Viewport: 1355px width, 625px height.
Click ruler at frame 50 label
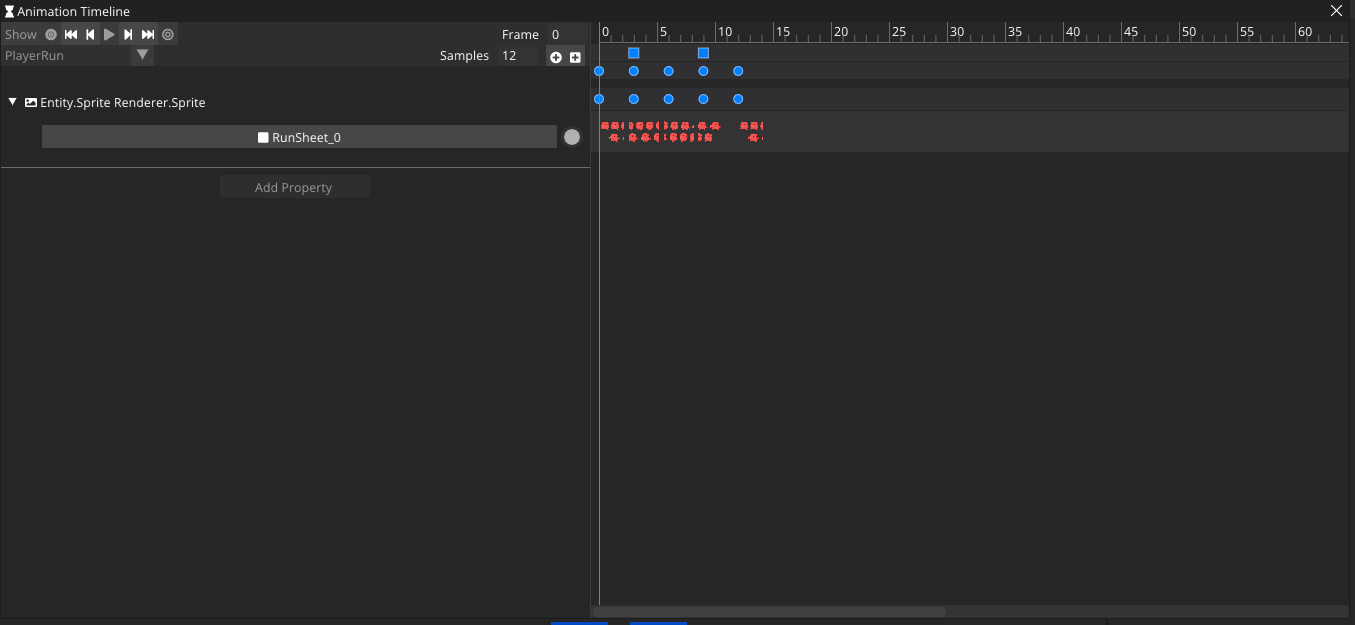1189,32
